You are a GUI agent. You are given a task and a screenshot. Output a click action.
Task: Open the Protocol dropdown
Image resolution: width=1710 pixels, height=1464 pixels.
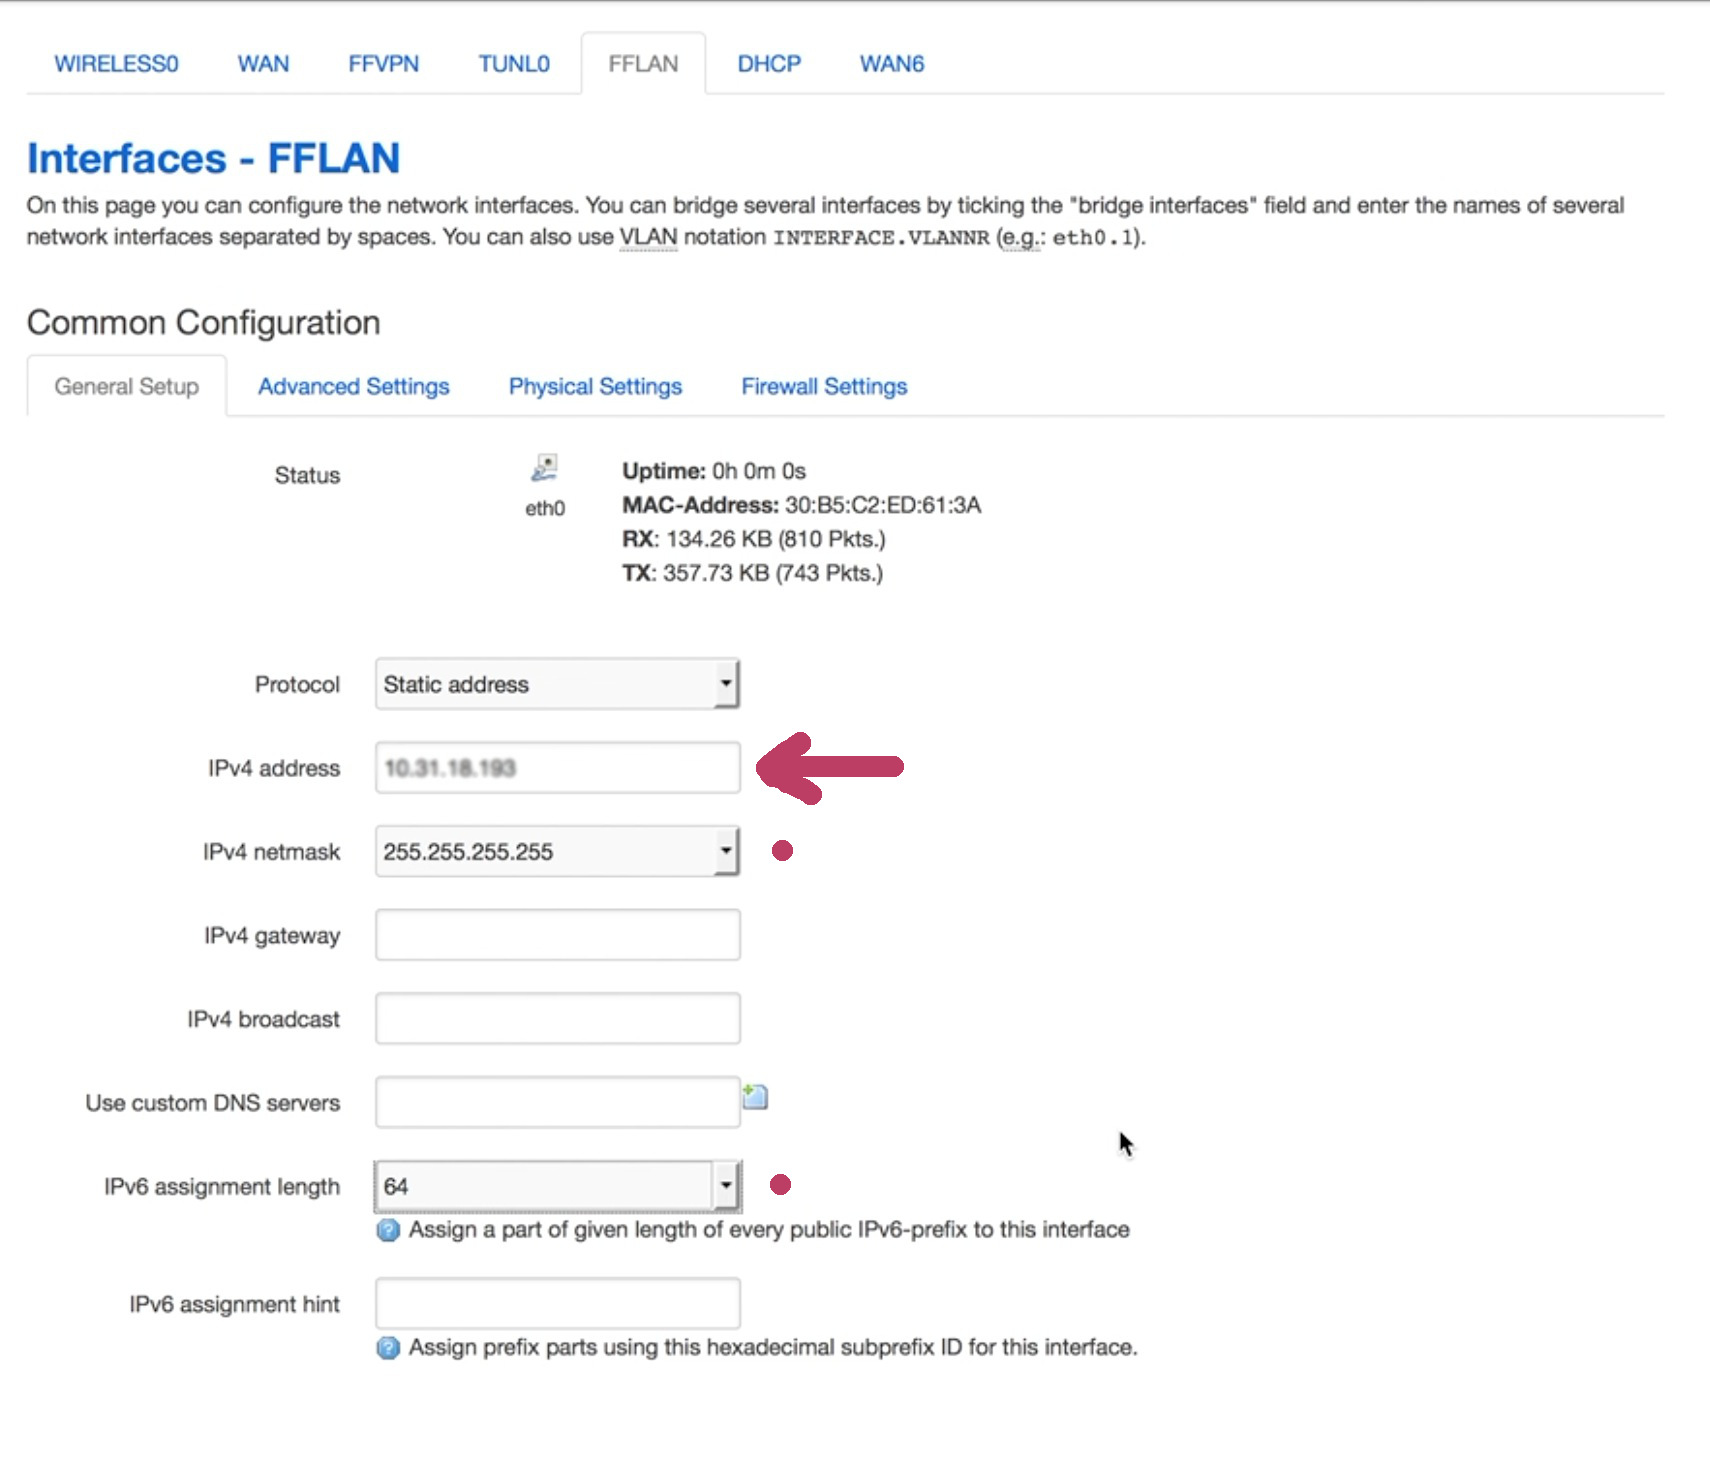(x=557, y=684)
